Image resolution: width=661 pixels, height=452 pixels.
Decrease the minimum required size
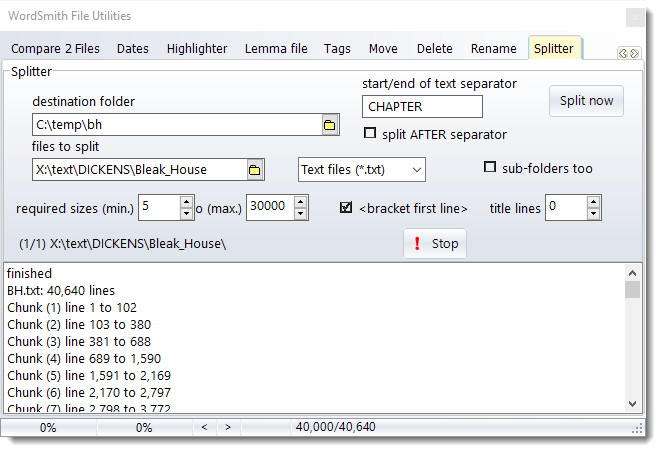point(186,213)
